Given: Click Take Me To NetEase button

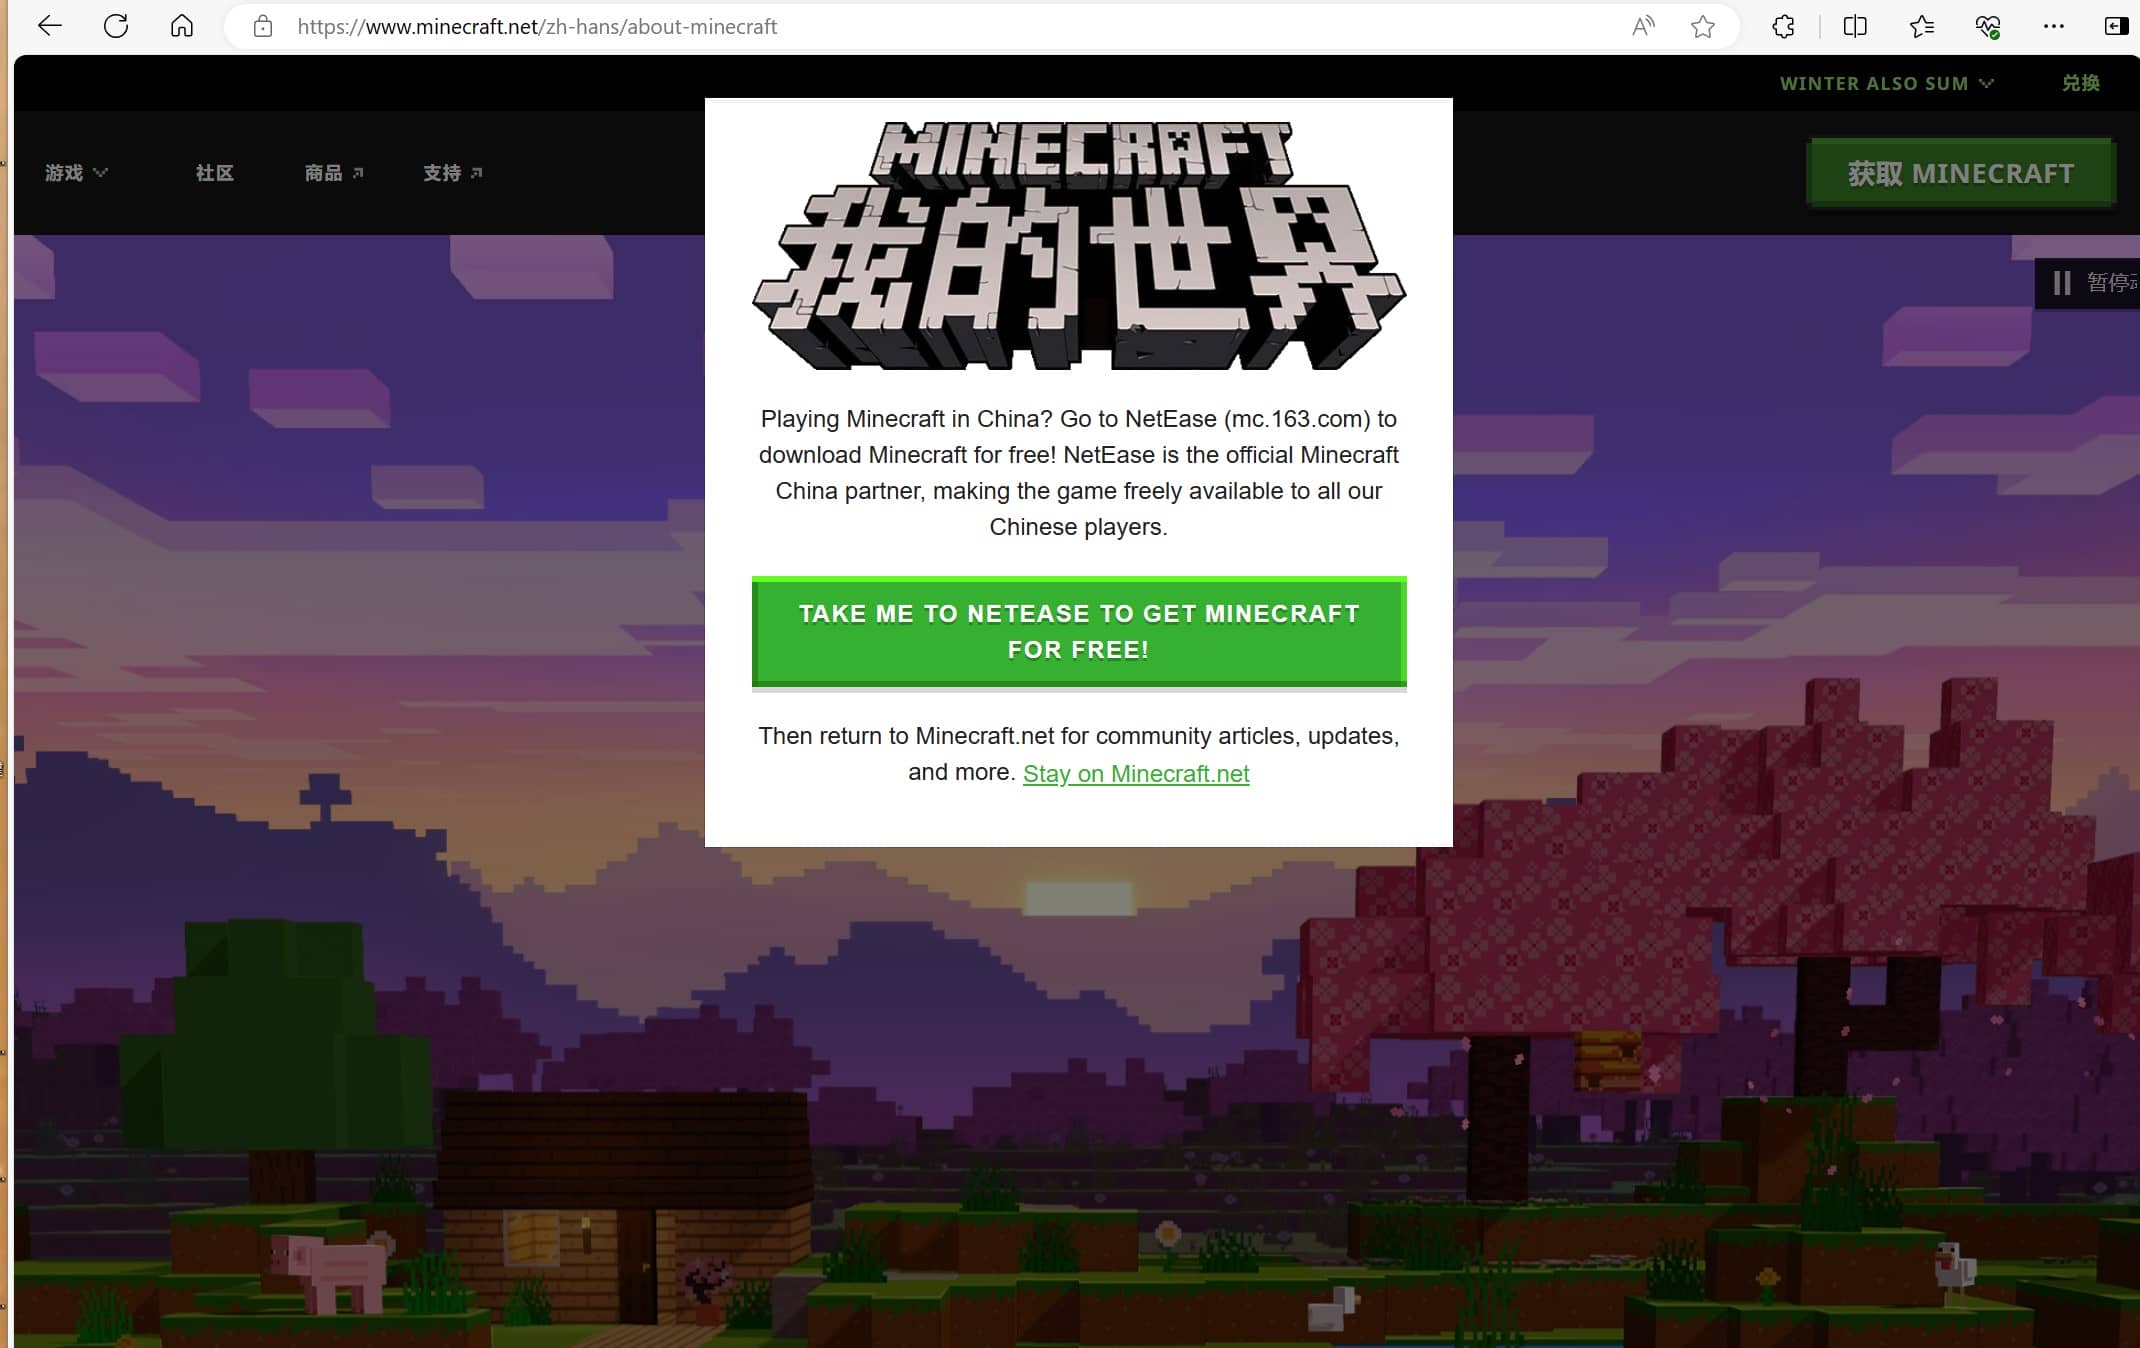Looking at the screenshot, I should coord(1079,631).
